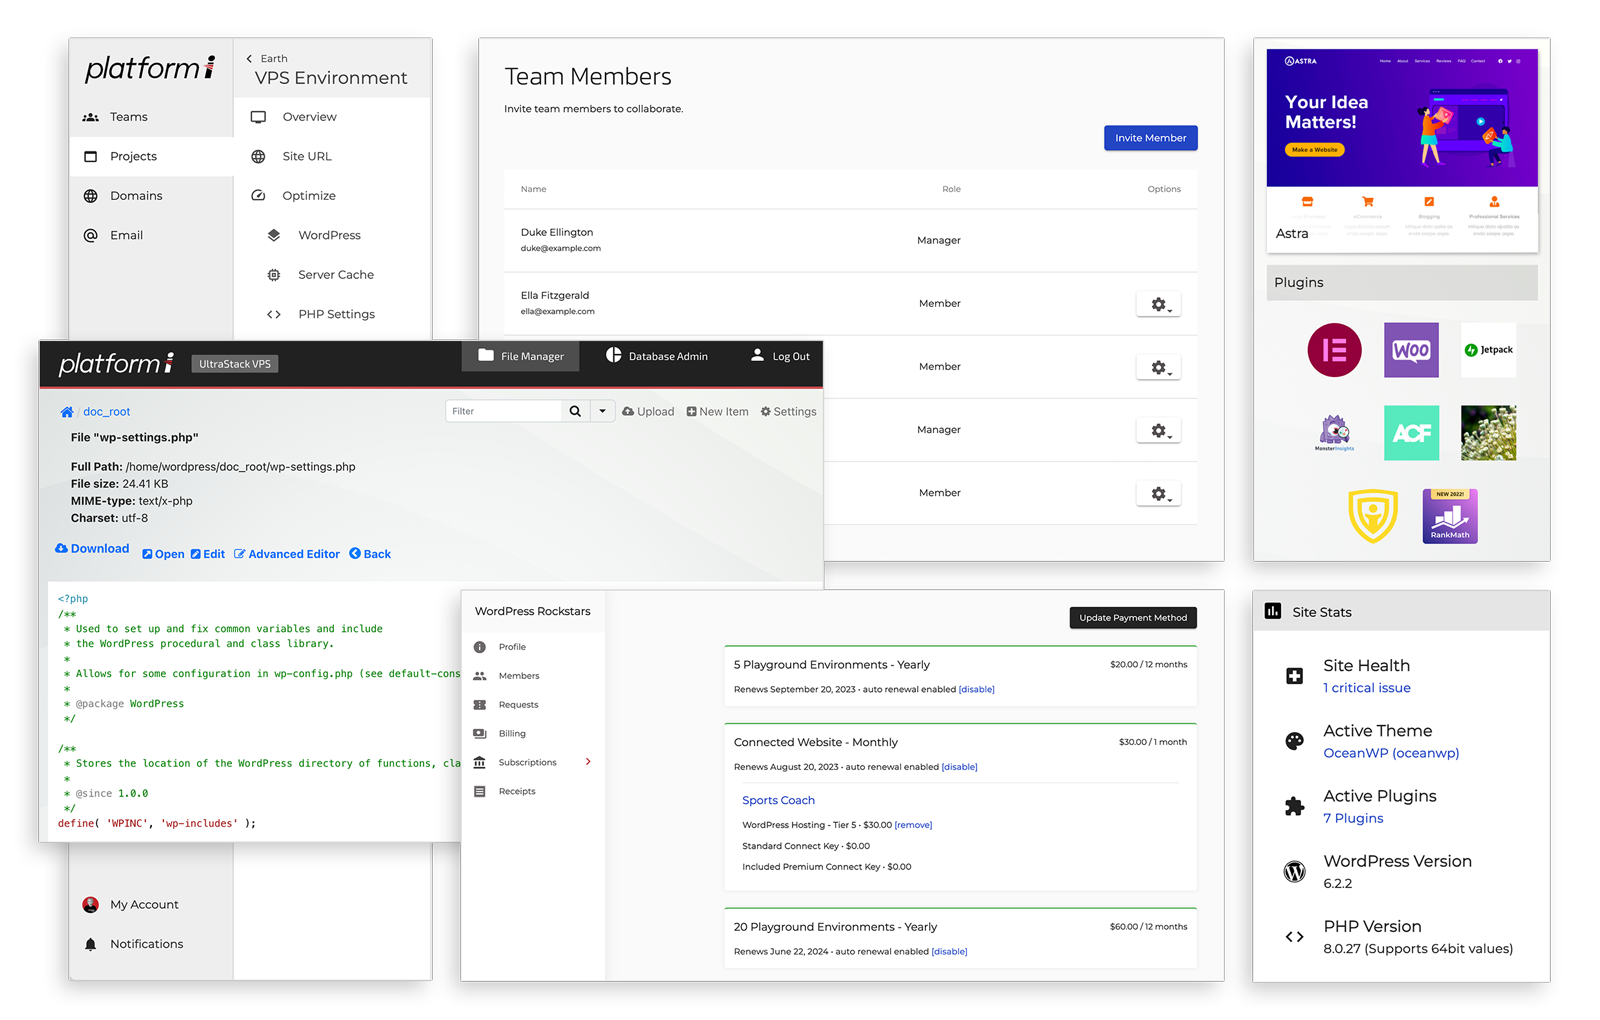
Task: Click the Email at-sign icon
Action: tap(91, 235)
